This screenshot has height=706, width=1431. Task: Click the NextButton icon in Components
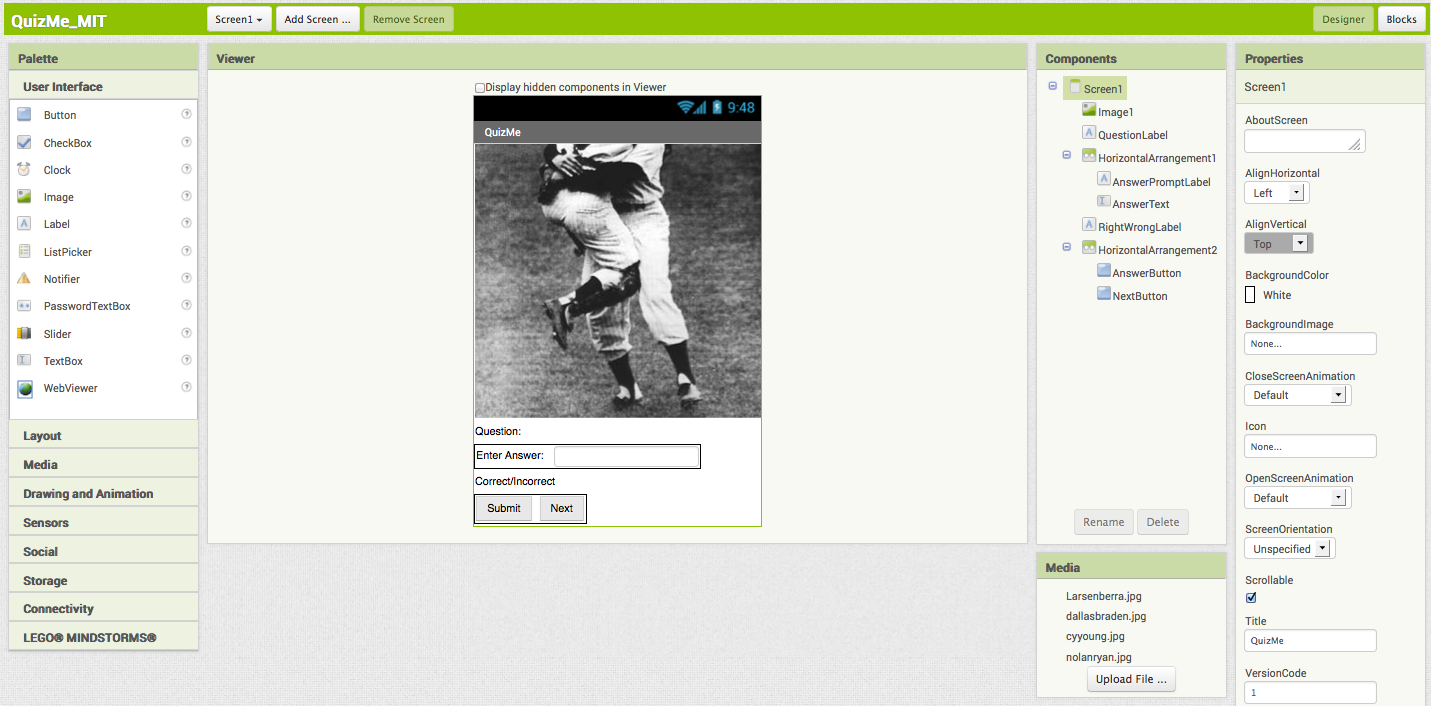(1104, 294)
